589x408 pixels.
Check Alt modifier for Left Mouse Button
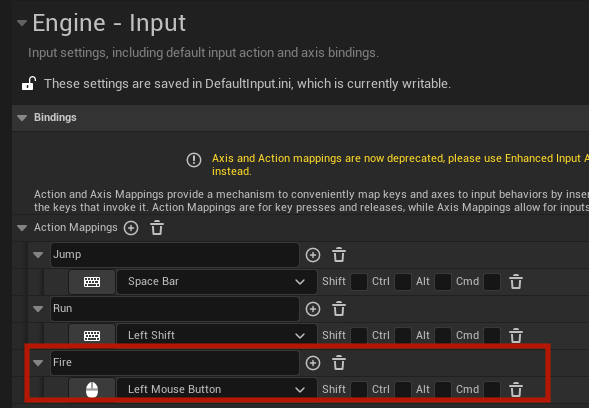(443, 389)
